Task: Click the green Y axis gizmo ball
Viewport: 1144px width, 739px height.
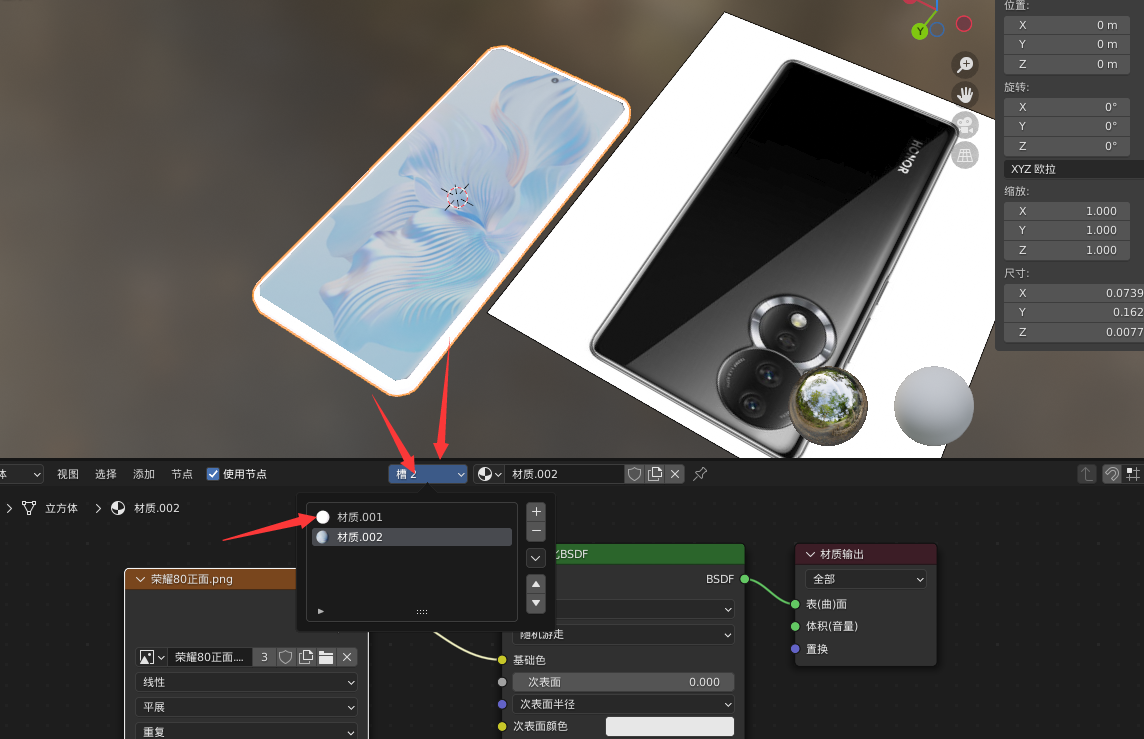Action: (919, 31)
